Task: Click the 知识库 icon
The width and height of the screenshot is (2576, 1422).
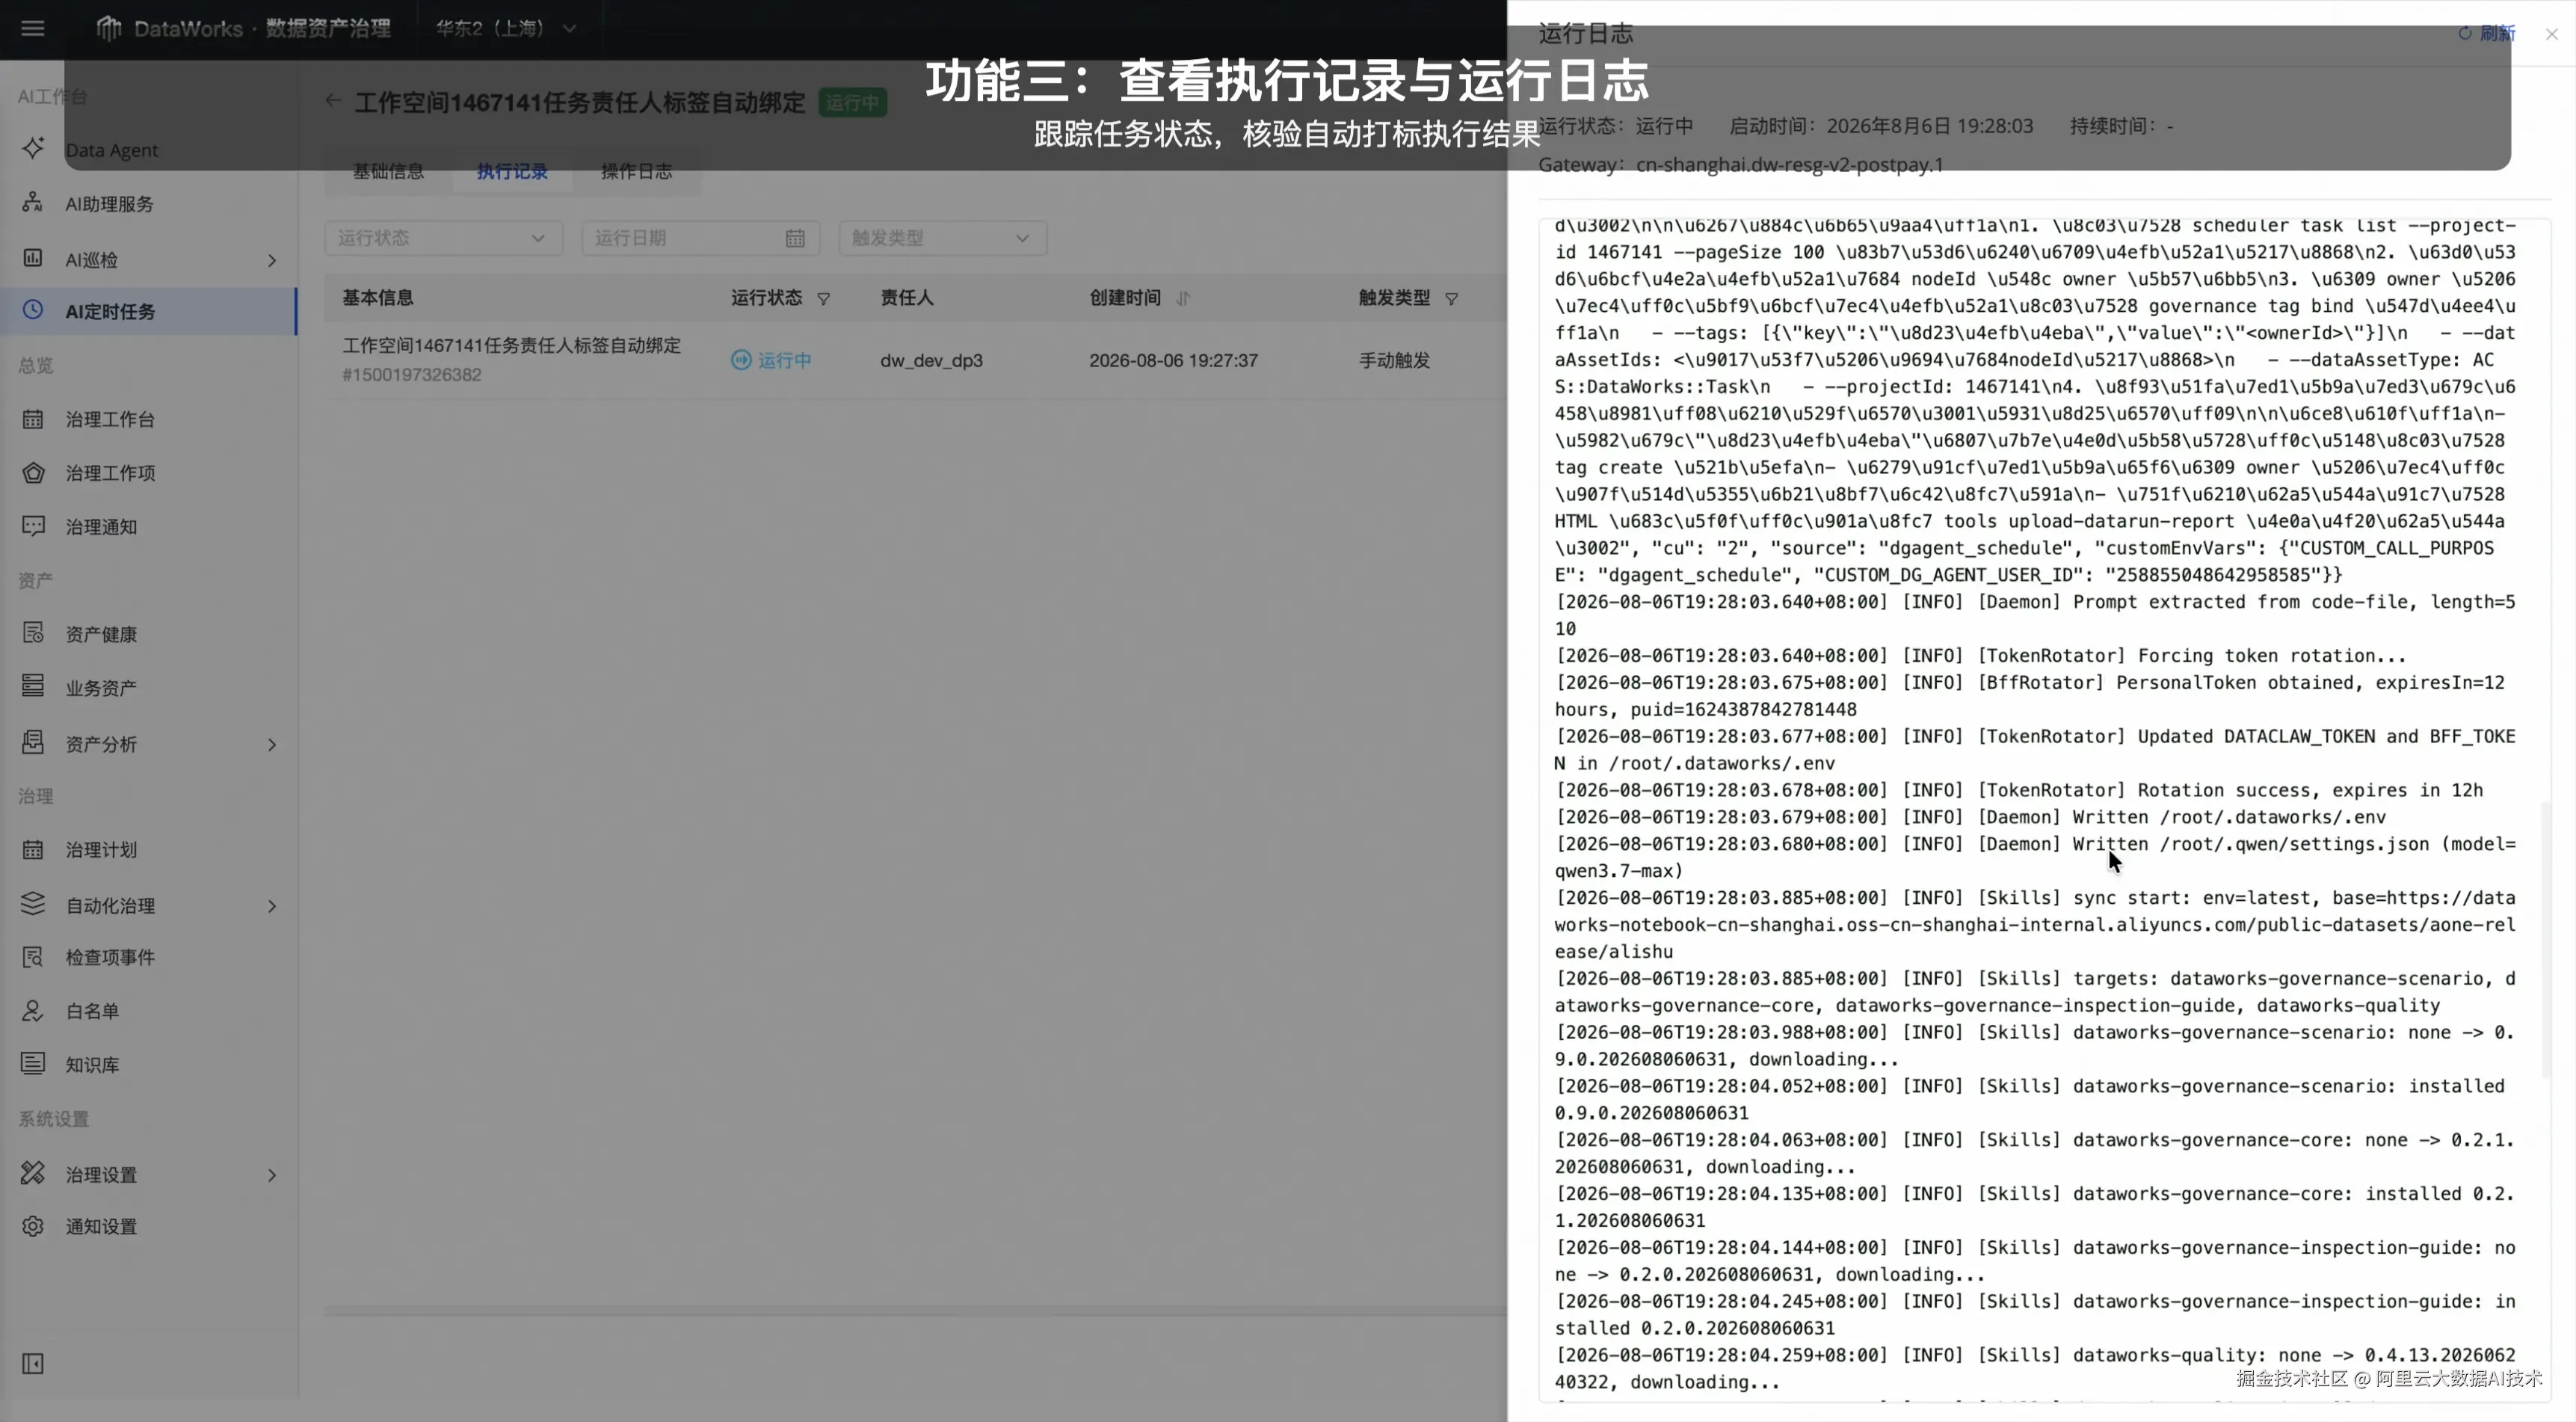Action: tap(33, 1064)
